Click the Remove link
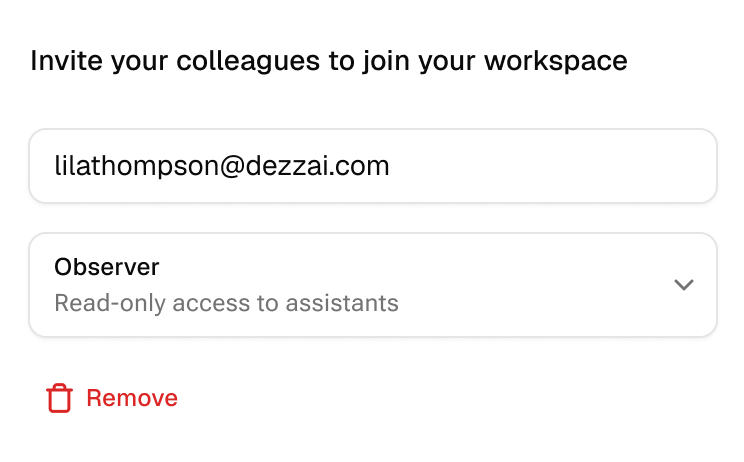The height and width of the screenshot is (462, 744). point(132,398)
